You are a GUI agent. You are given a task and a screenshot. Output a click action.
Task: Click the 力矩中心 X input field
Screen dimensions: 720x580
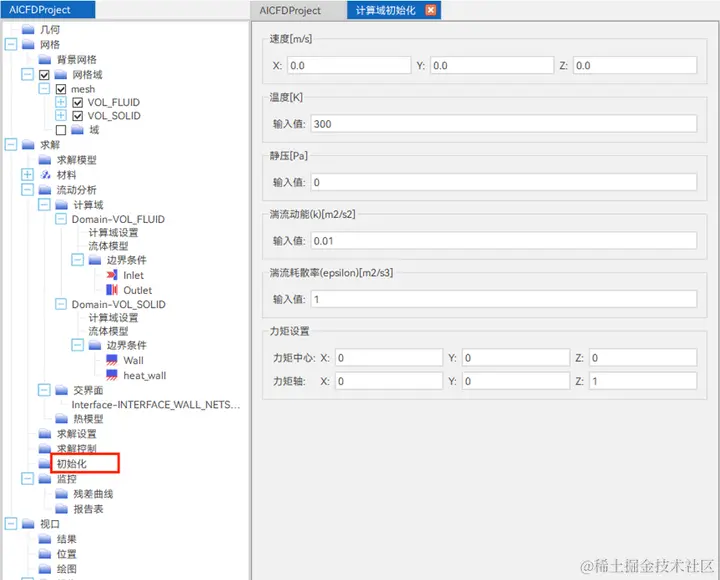tap(389, 358)
